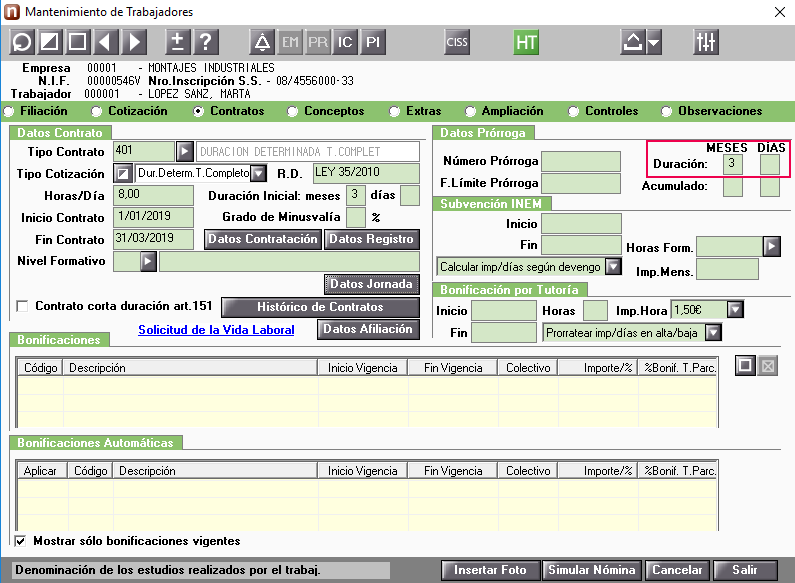This screenshot has height=583, width=795.
Task: Click Inicio Contrato field 1/01/2019
Action: [153, 217]
